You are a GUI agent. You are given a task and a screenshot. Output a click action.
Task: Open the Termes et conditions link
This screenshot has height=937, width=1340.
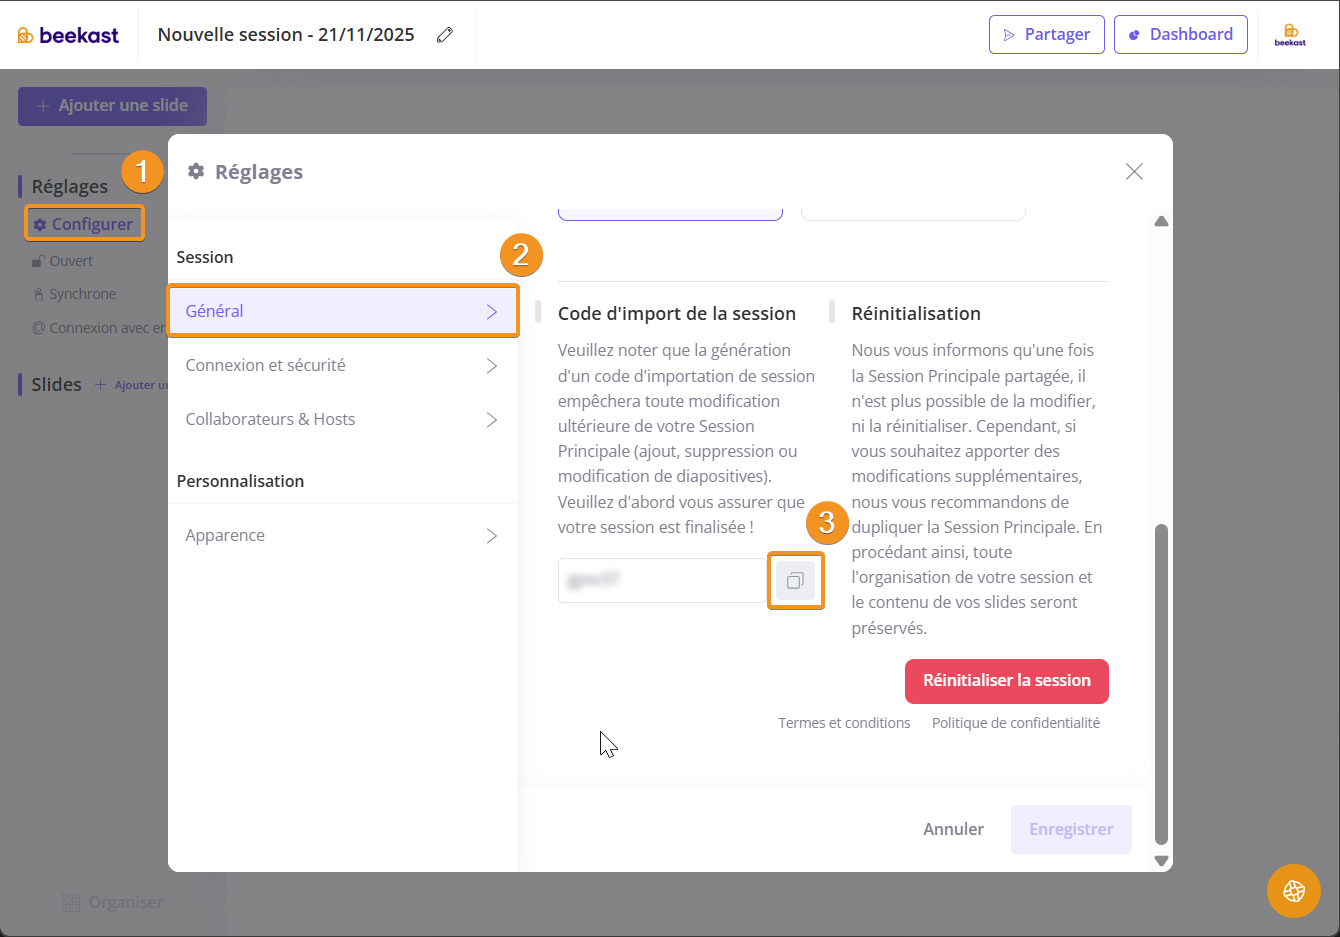(844, 723)
